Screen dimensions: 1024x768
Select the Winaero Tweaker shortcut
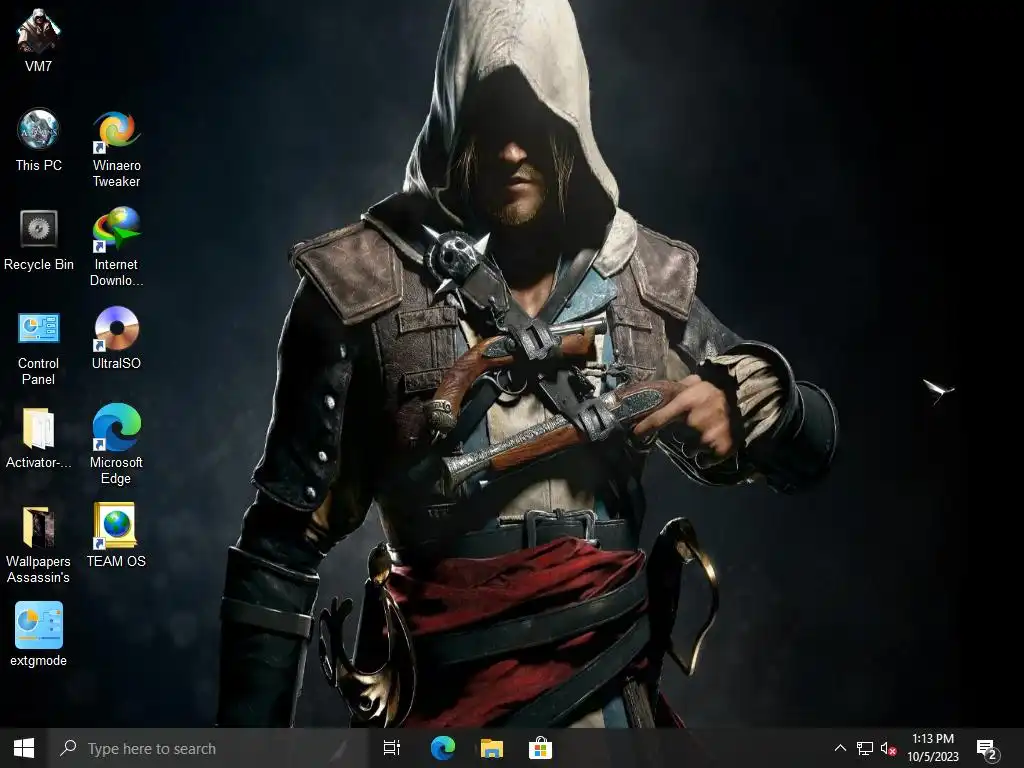pyautogui.click(x=116, y=149)
